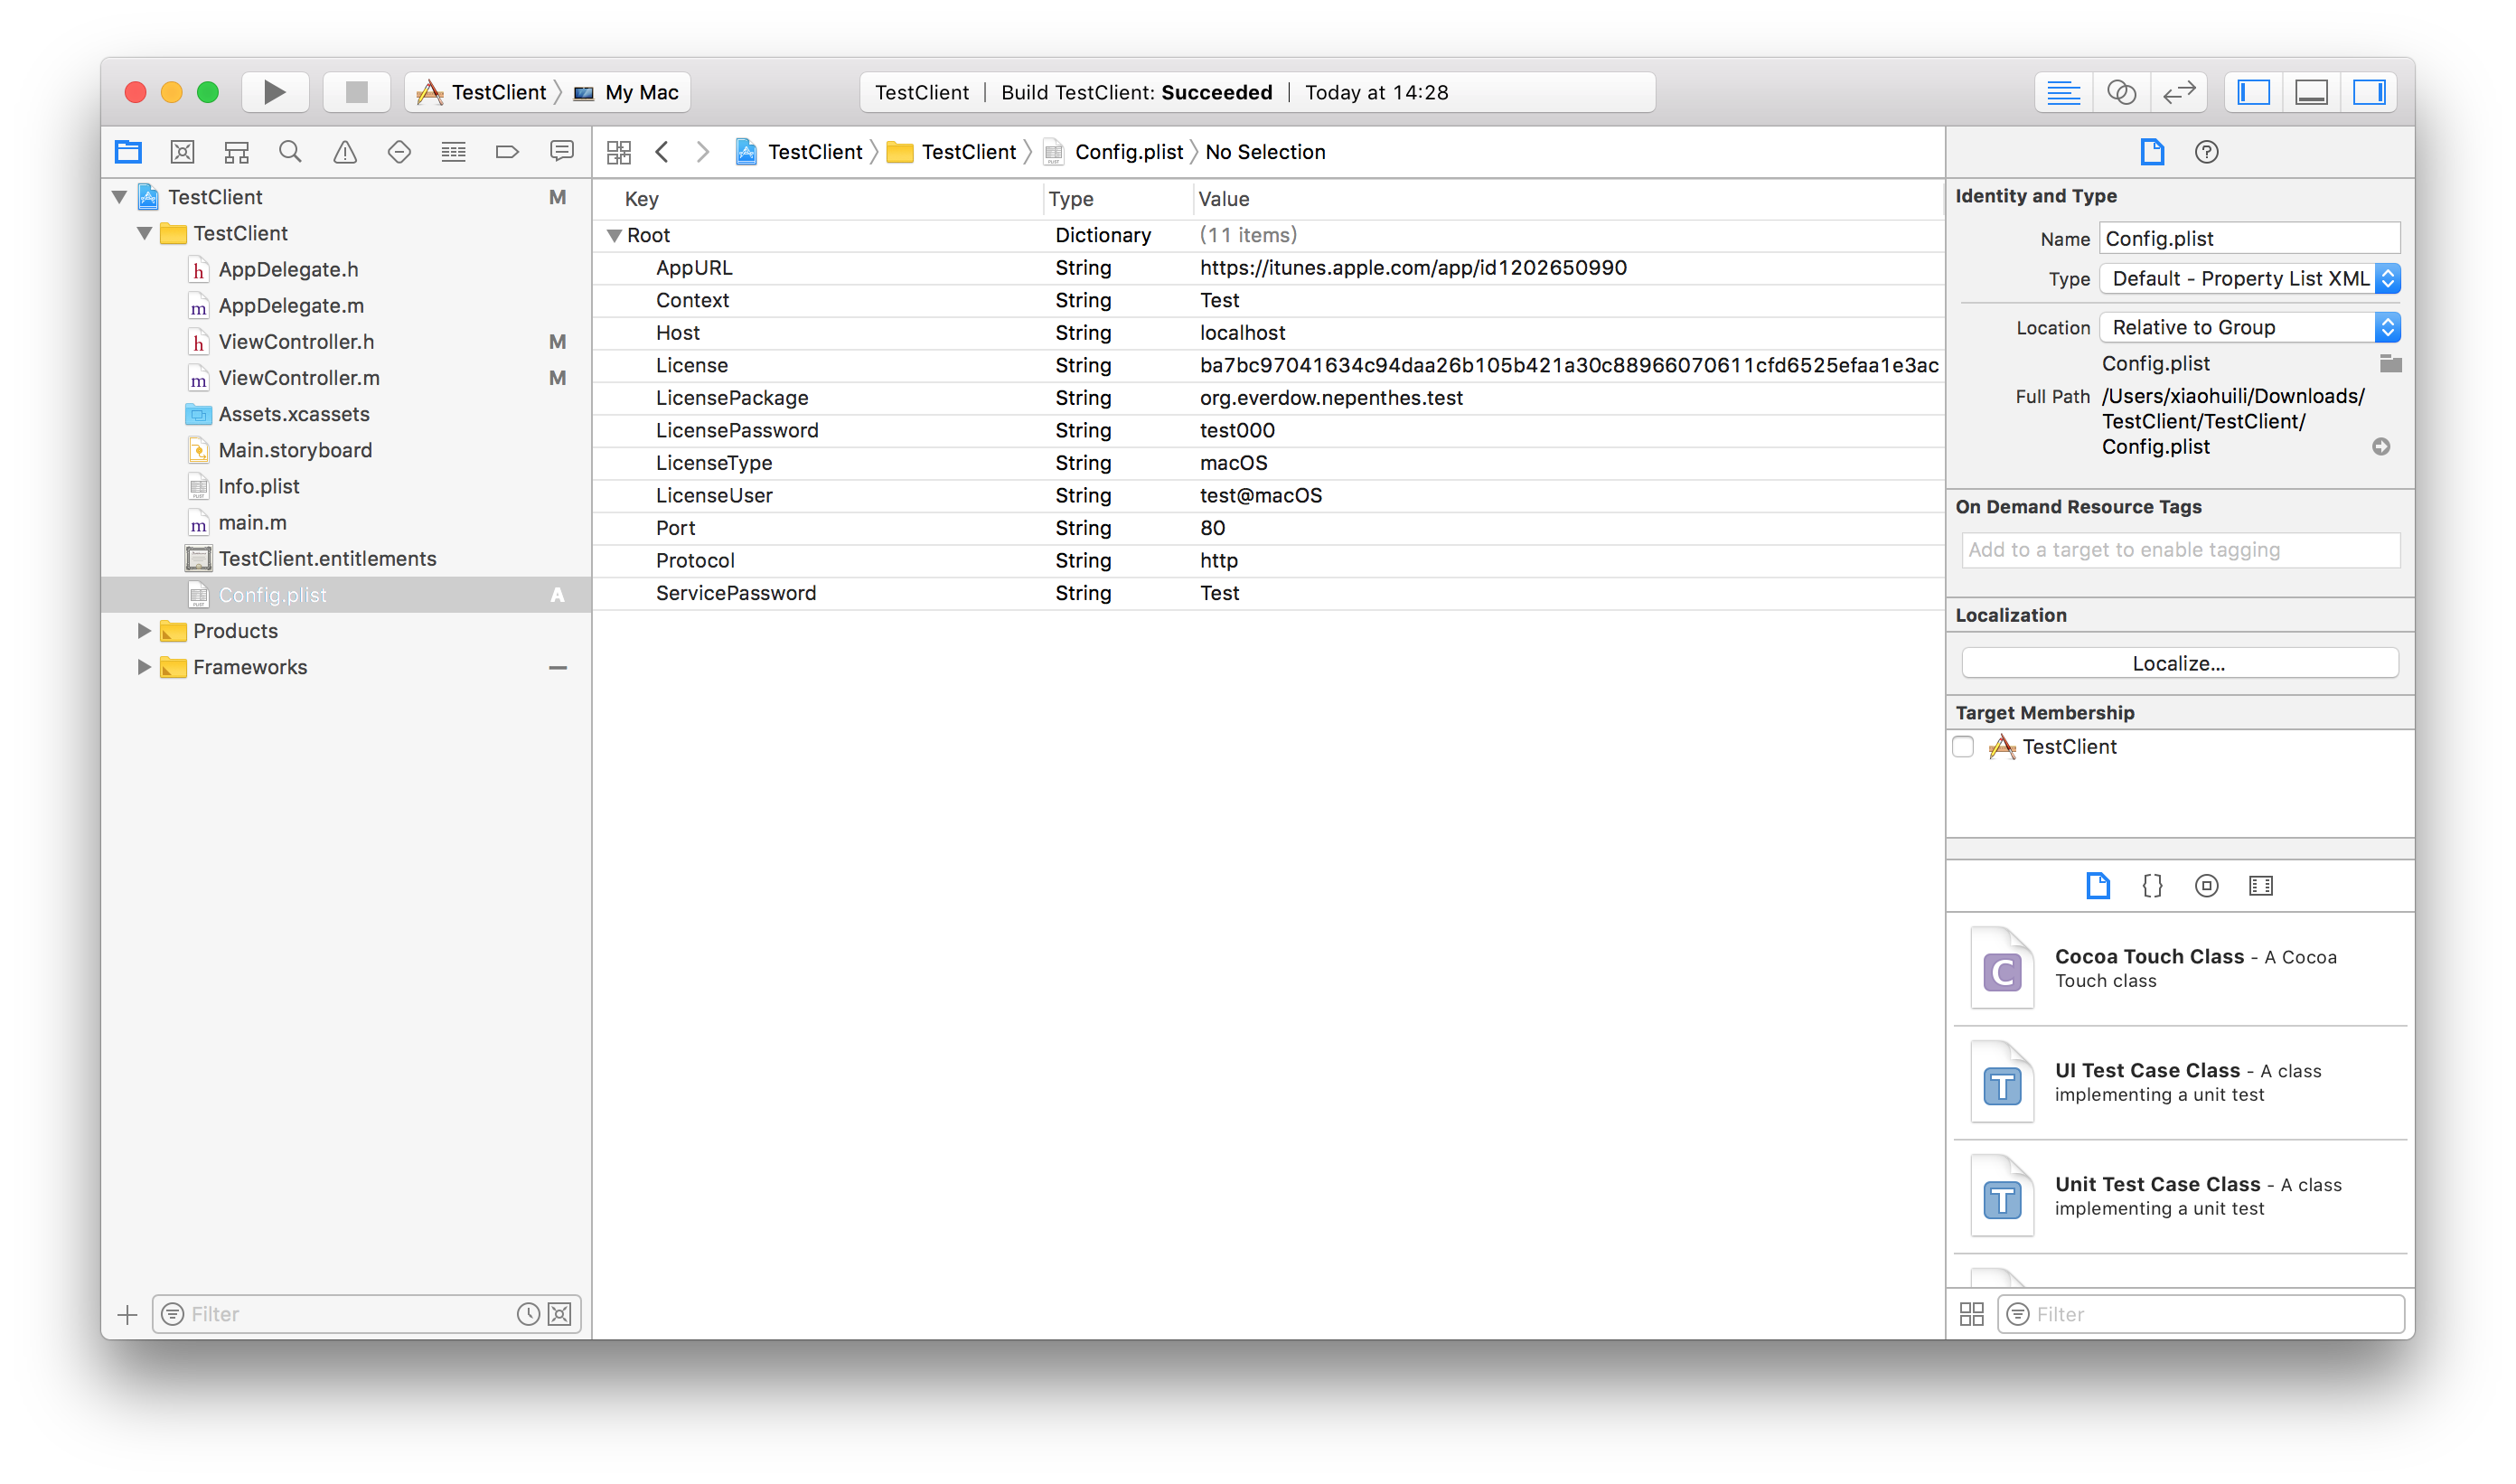Image resolution: width=2516 pixels, height=1484 pixels.
Task: Toggle the Debug area visibility
Action: tap(2311, 92)
